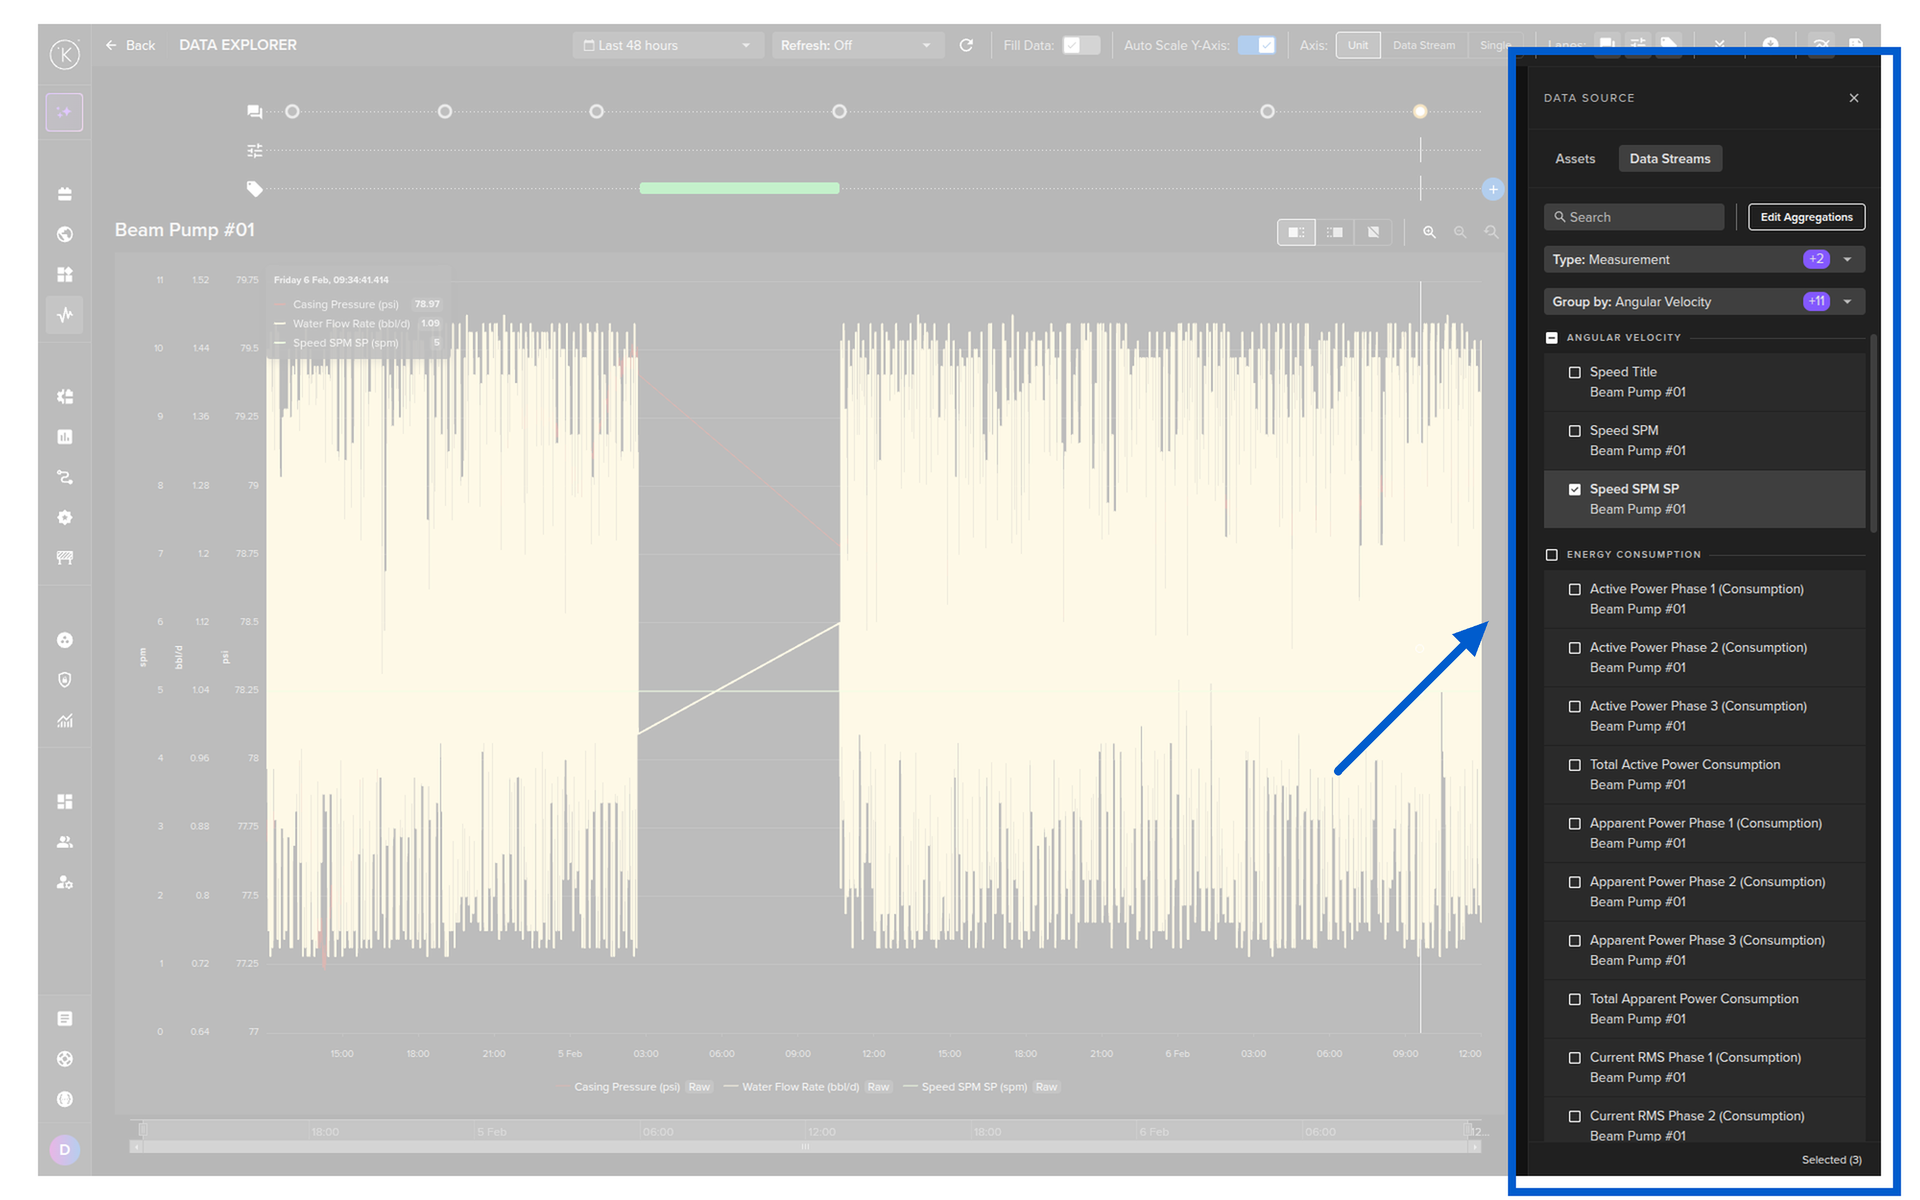The image size is (1920, 1200).
Task: Check the Speed SPM data stream
Action: click(1574, 431)
